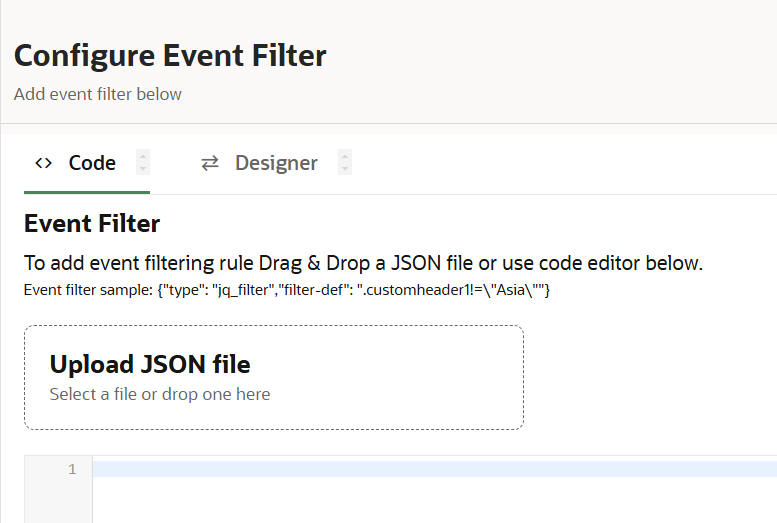
Task: Click the down arrow beside Code tab
Action: pos(144,169)
